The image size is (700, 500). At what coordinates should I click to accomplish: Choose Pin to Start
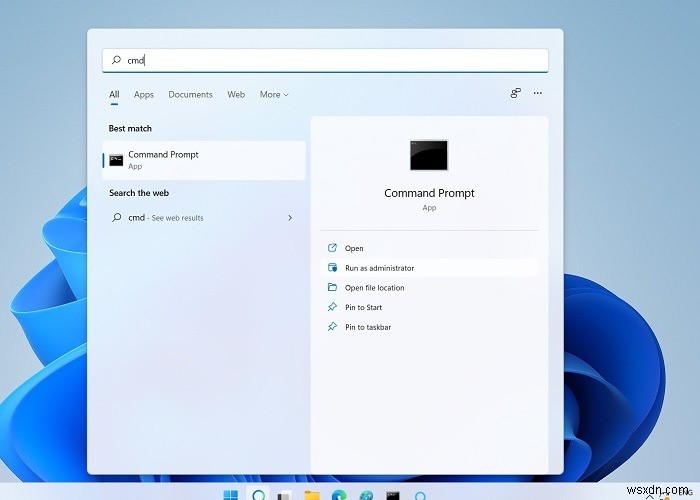coord(429,307)
